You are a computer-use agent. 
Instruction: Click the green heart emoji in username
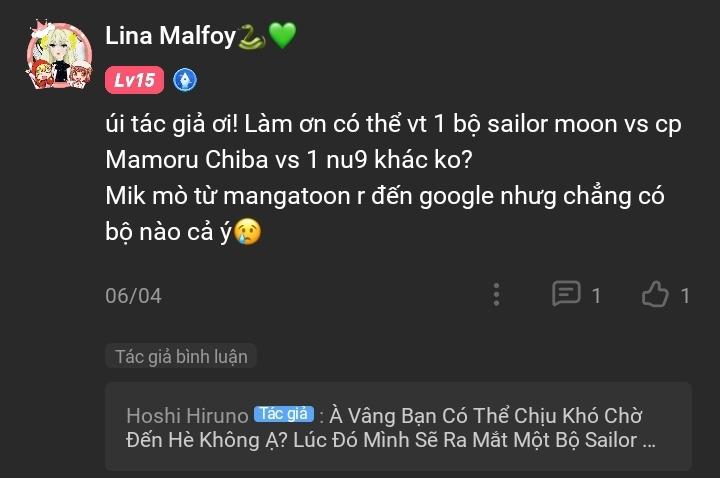(282, 35)
